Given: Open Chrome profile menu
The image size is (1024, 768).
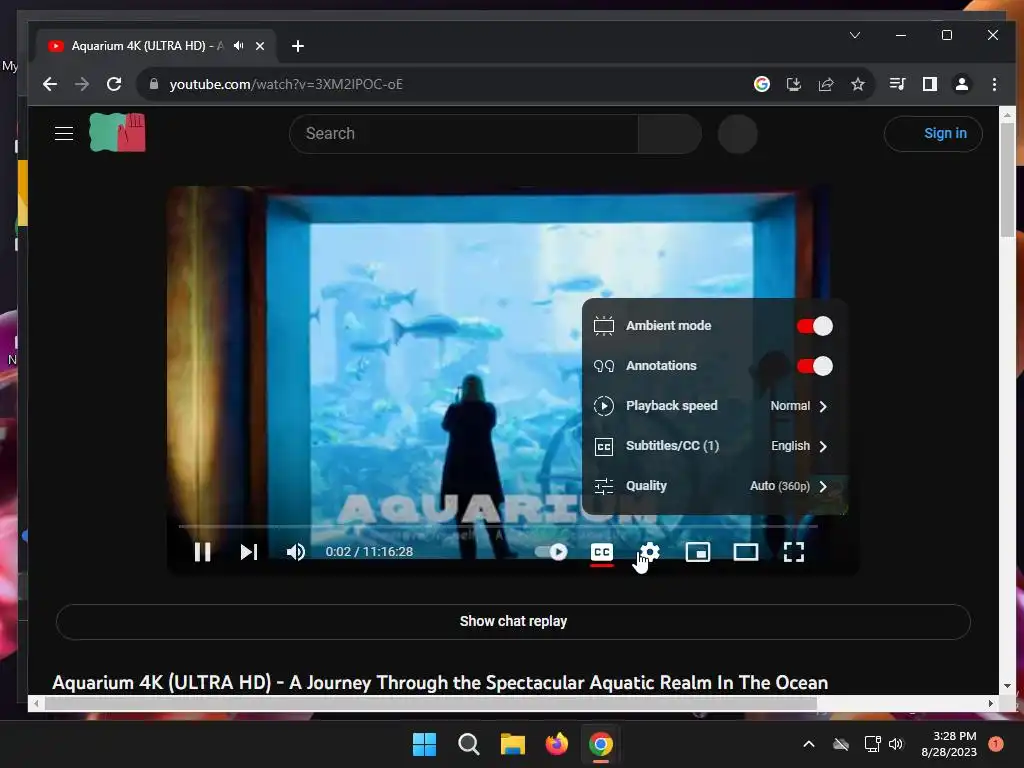Looking at the screenshot, I should tap(962, 84).
